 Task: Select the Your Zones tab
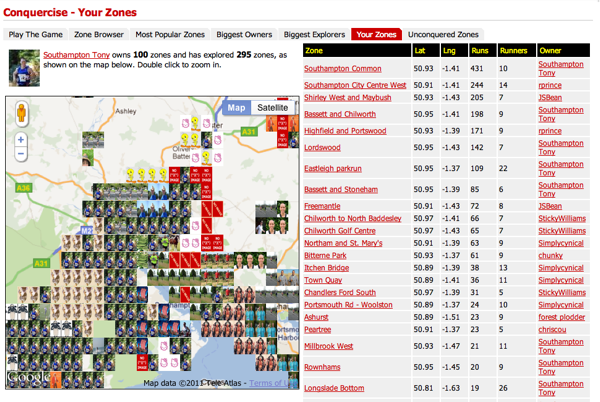tap(377, 34)
